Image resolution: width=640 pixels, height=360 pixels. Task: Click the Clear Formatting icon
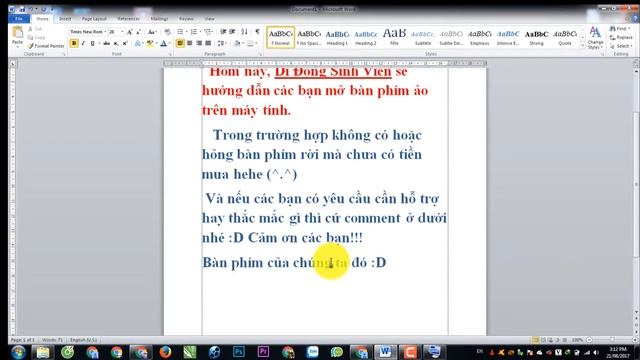click(167, 32)
